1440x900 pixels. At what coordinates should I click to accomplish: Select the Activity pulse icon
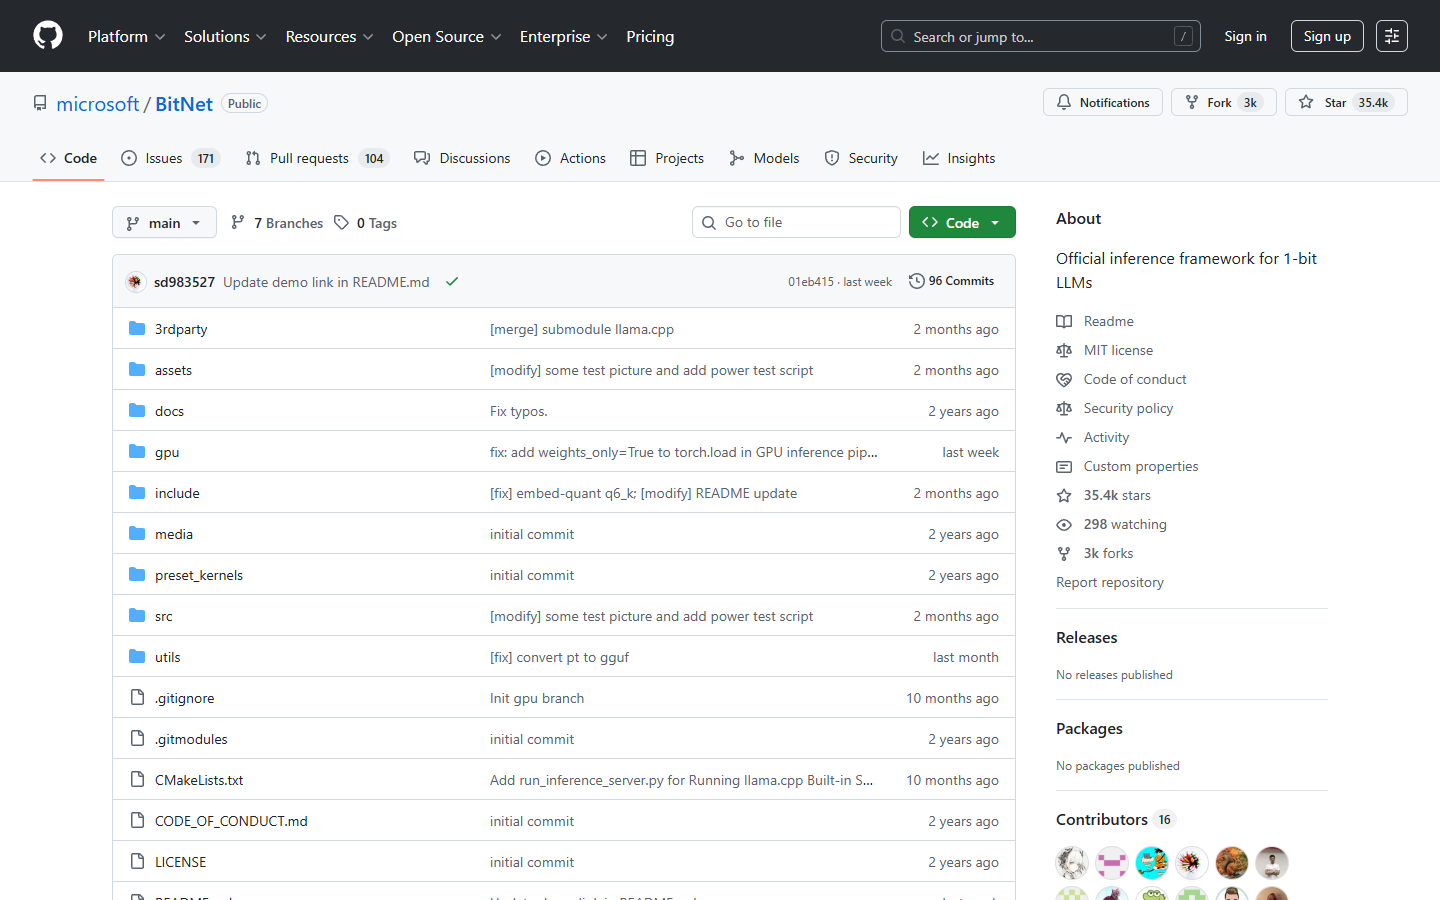coord(1064,437)
